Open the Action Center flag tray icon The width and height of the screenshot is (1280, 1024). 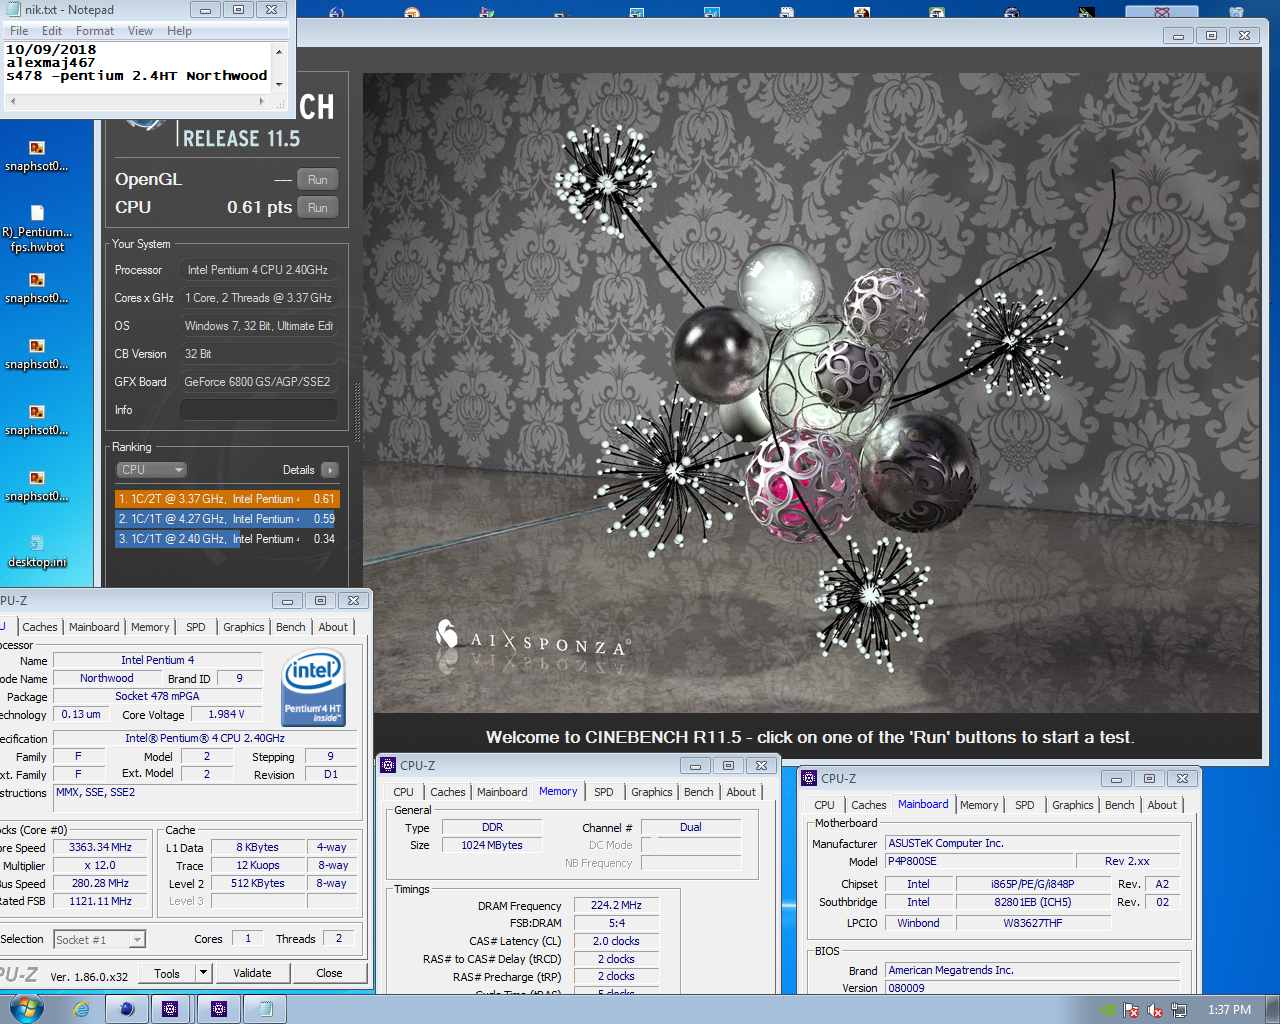1131,1010
